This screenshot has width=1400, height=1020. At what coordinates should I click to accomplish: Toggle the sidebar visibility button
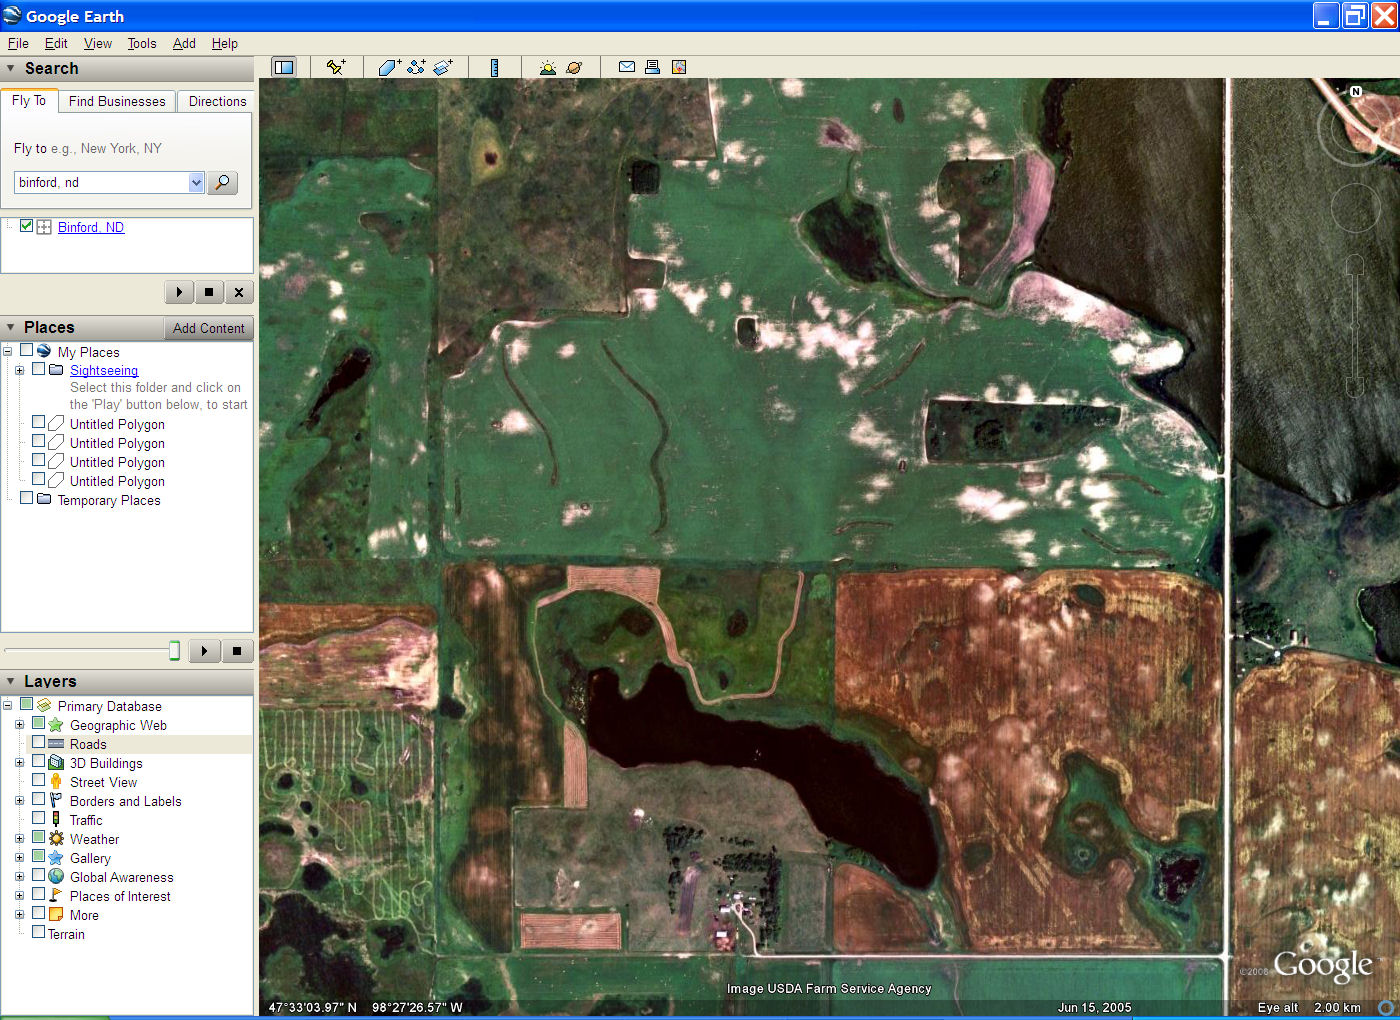tap(284, 67)
